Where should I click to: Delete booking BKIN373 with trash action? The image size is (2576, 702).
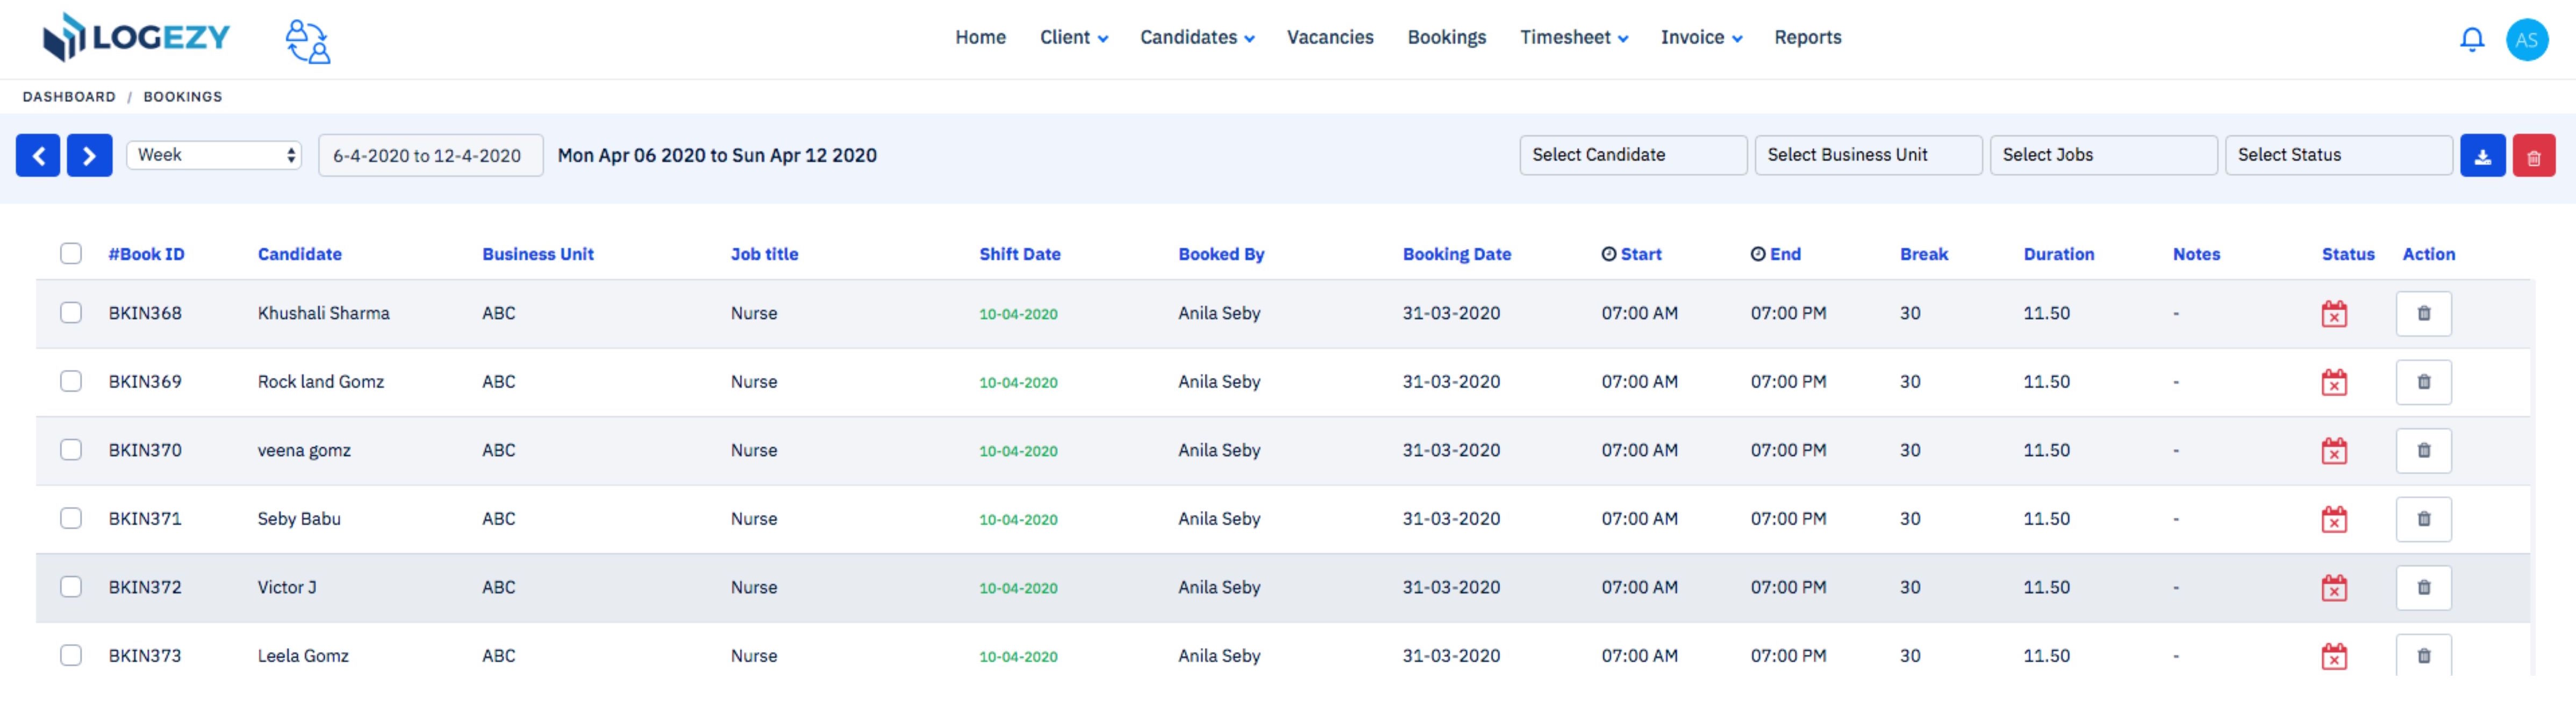point(2423,655)
